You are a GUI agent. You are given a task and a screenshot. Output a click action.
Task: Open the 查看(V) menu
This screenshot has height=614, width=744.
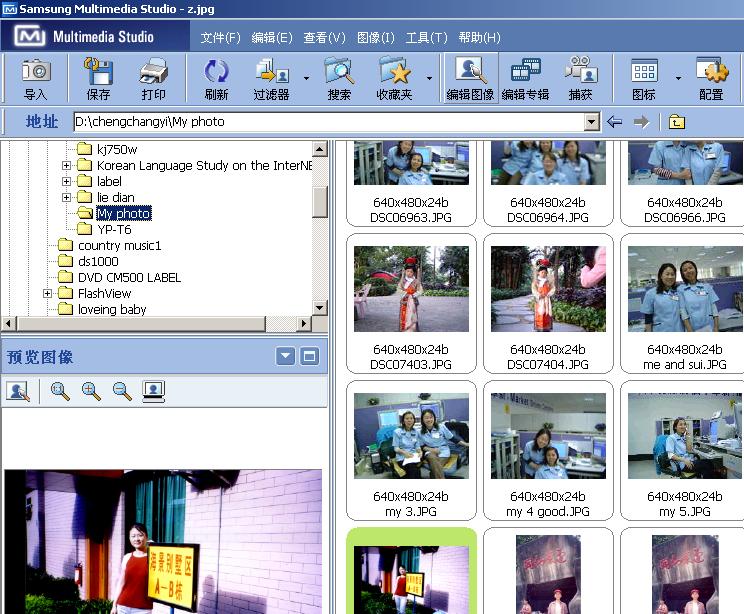(325, 37)
